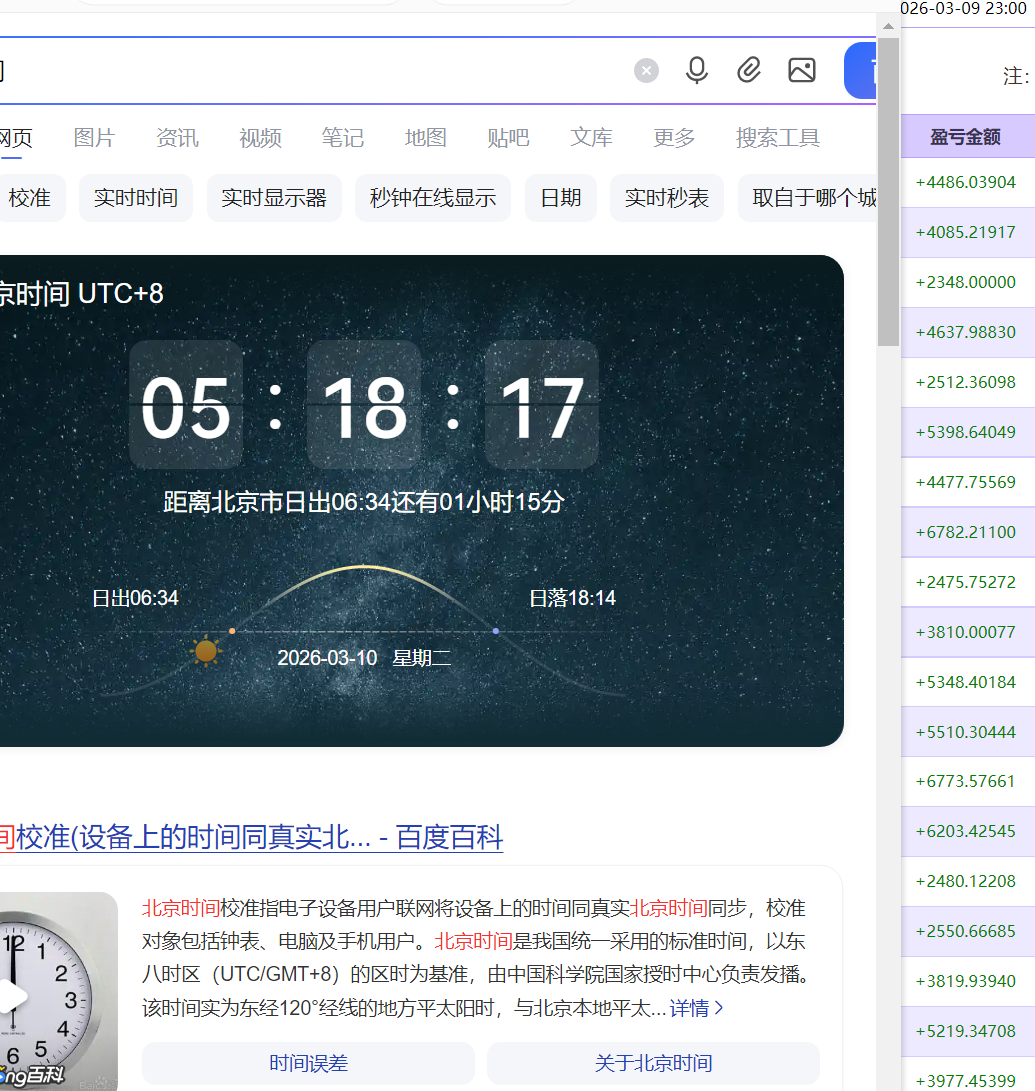Image resolution: width=1035 pixels, height=1091 pixels.
Task: Expand 详情 link in description
Action: pyautogui.click(x=696, y=1008)
